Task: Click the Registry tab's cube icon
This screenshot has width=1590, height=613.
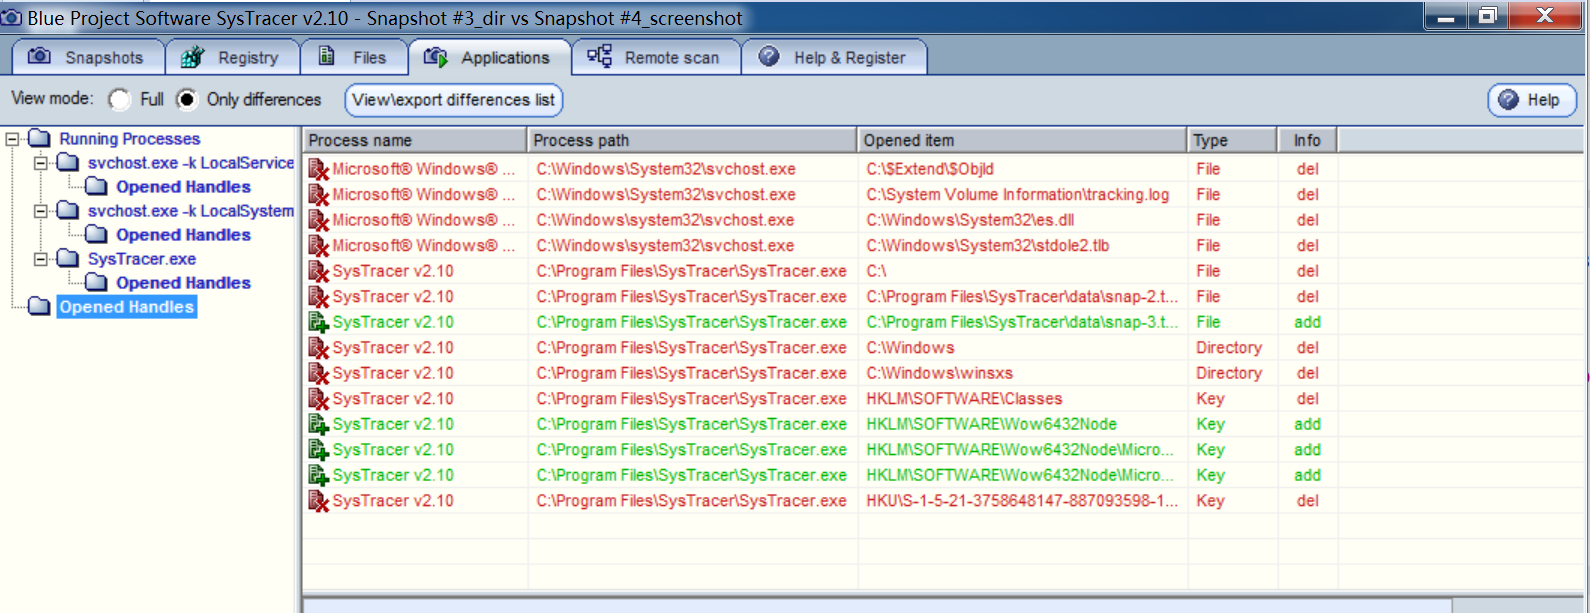Action: tap(192, 57)
